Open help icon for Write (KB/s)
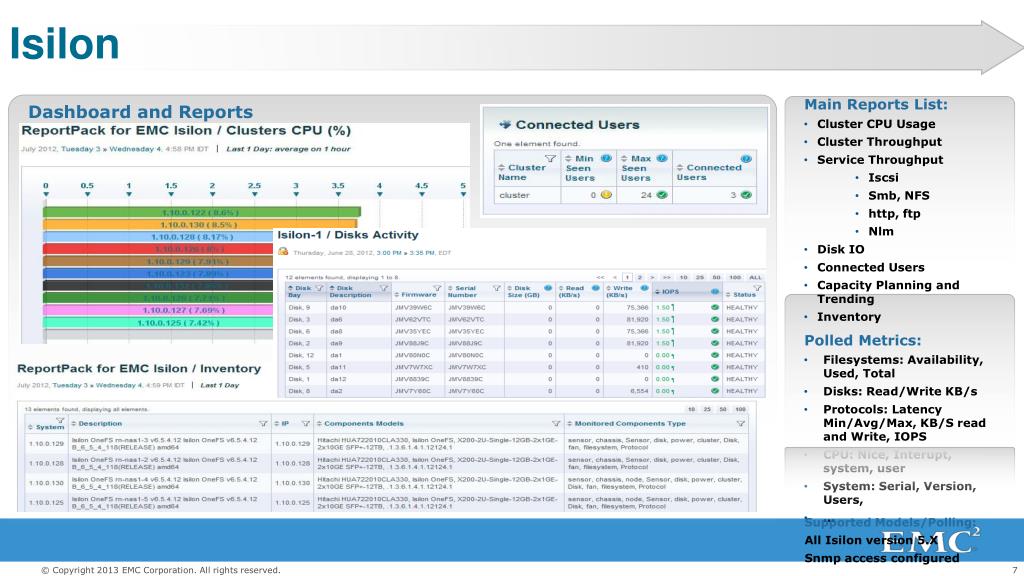1024x576 pixels. point(645,288)
